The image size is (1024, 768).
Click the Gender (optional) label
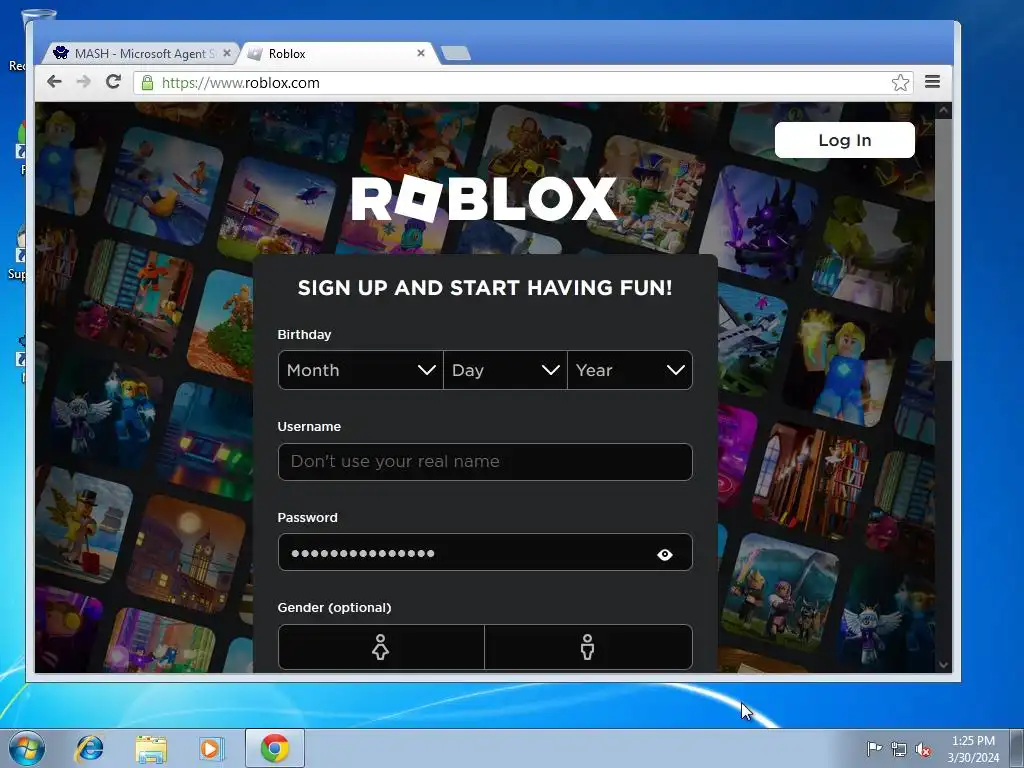334,607
